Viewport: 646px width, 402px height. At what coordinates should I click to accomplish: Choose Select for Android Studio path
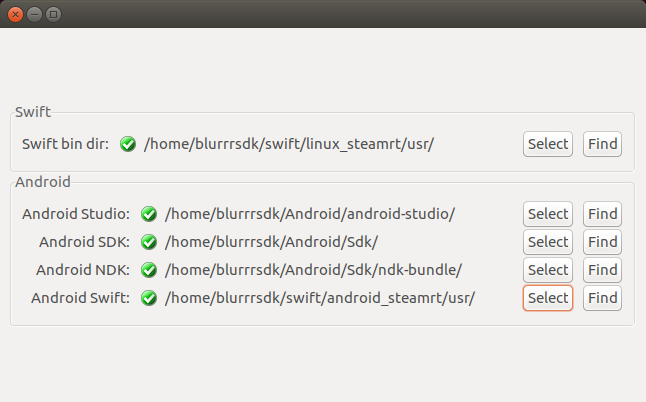[547, 214]
